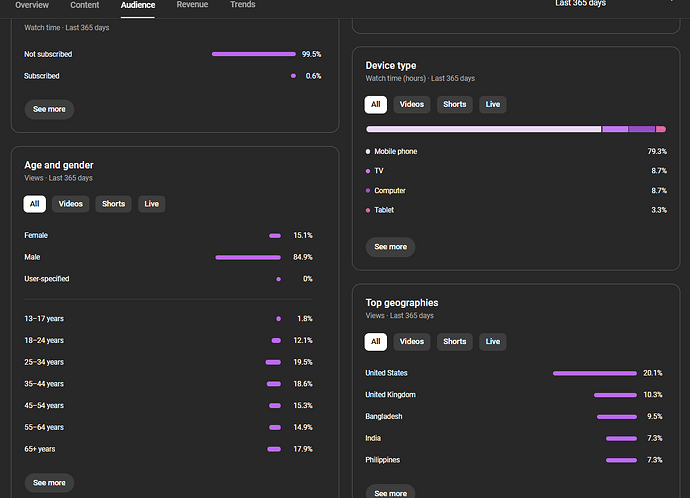This screenshot has height=498, width=690.
Task: Click the pink Tablet segment of device bar
Action: coord(661,129)
